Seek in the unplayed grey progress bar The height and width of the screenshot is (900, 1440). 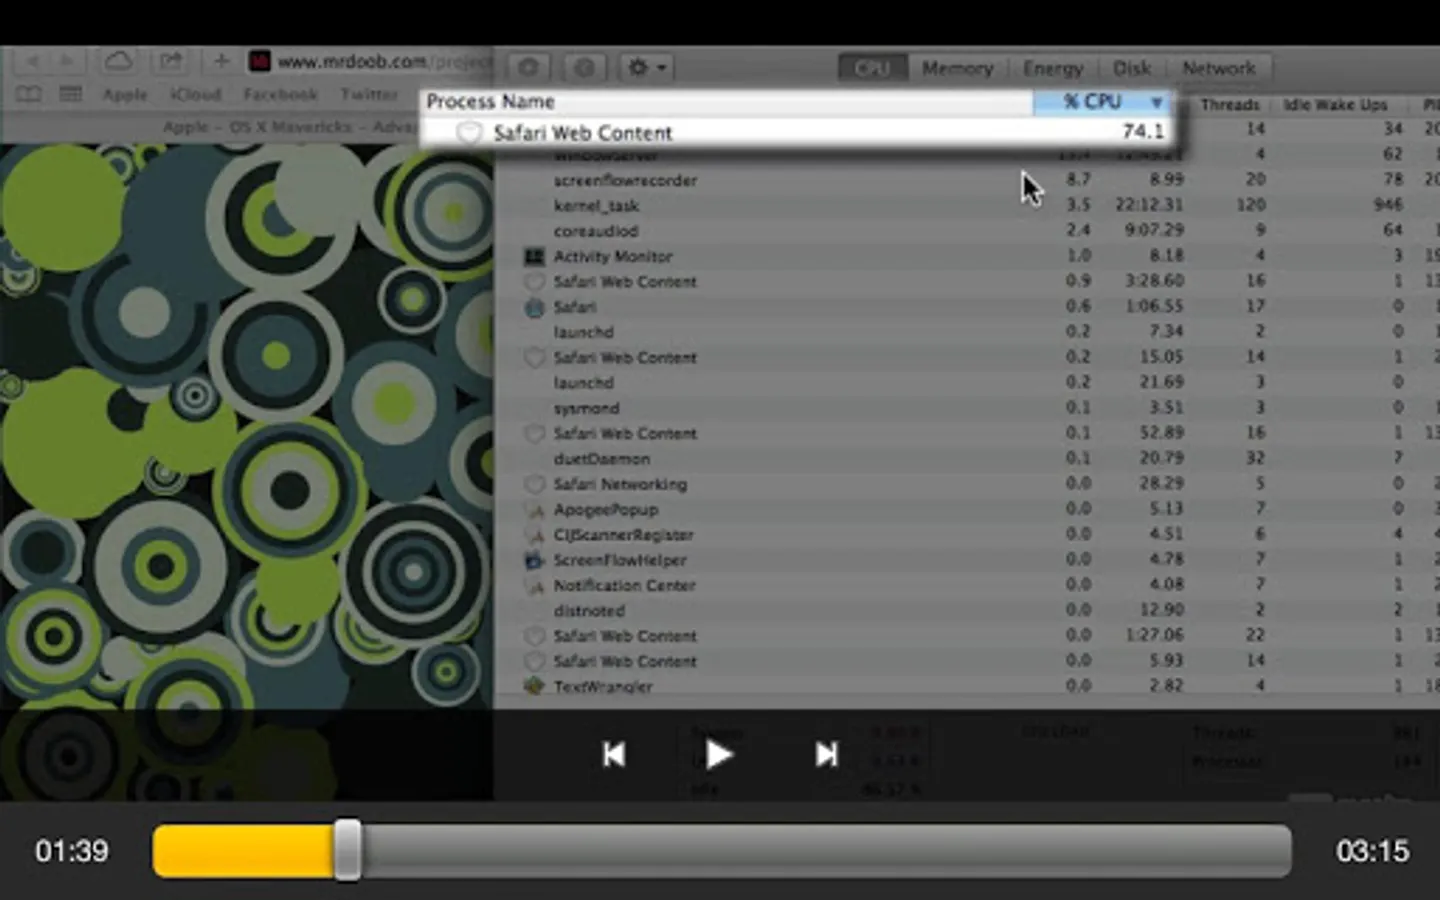click(x=825, y=851)
